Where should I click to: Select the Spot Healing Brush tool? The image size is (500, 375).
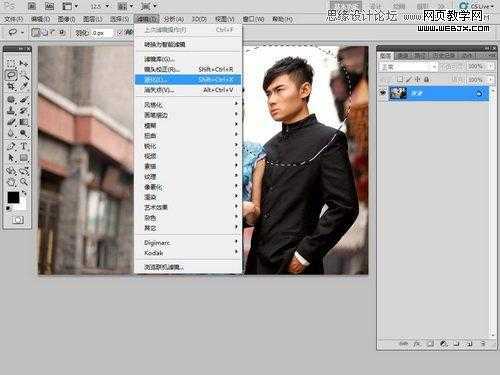coord(11,99)
